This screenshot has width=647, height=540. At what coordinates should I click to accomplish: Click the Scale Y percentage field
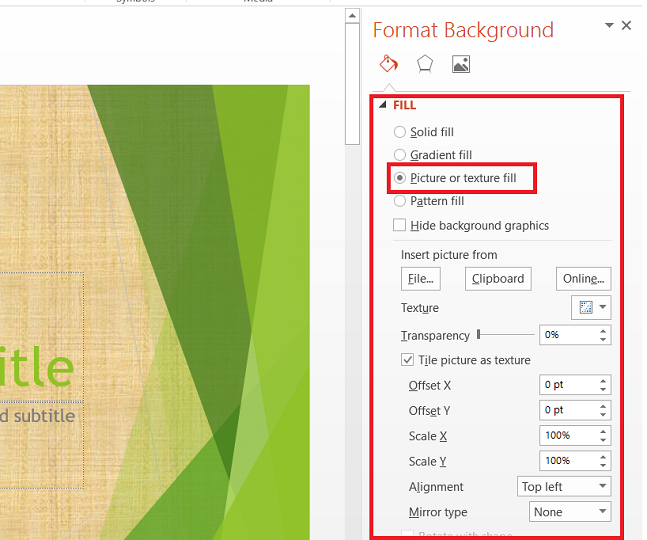(567, 461)
